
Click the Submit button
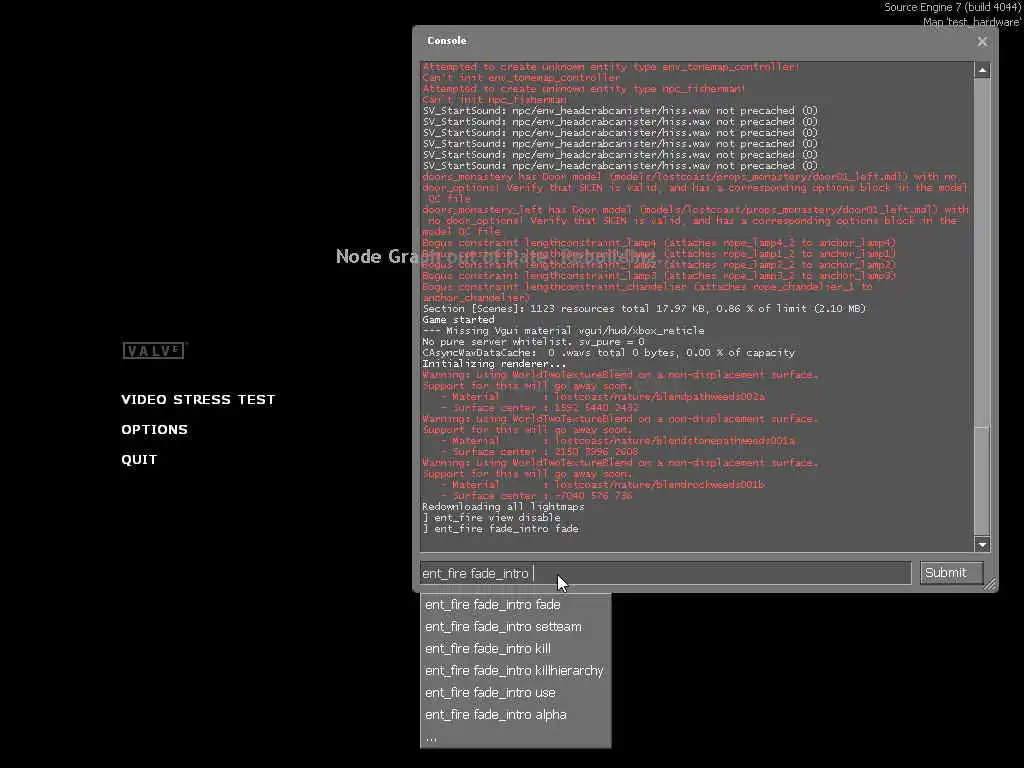951,573
